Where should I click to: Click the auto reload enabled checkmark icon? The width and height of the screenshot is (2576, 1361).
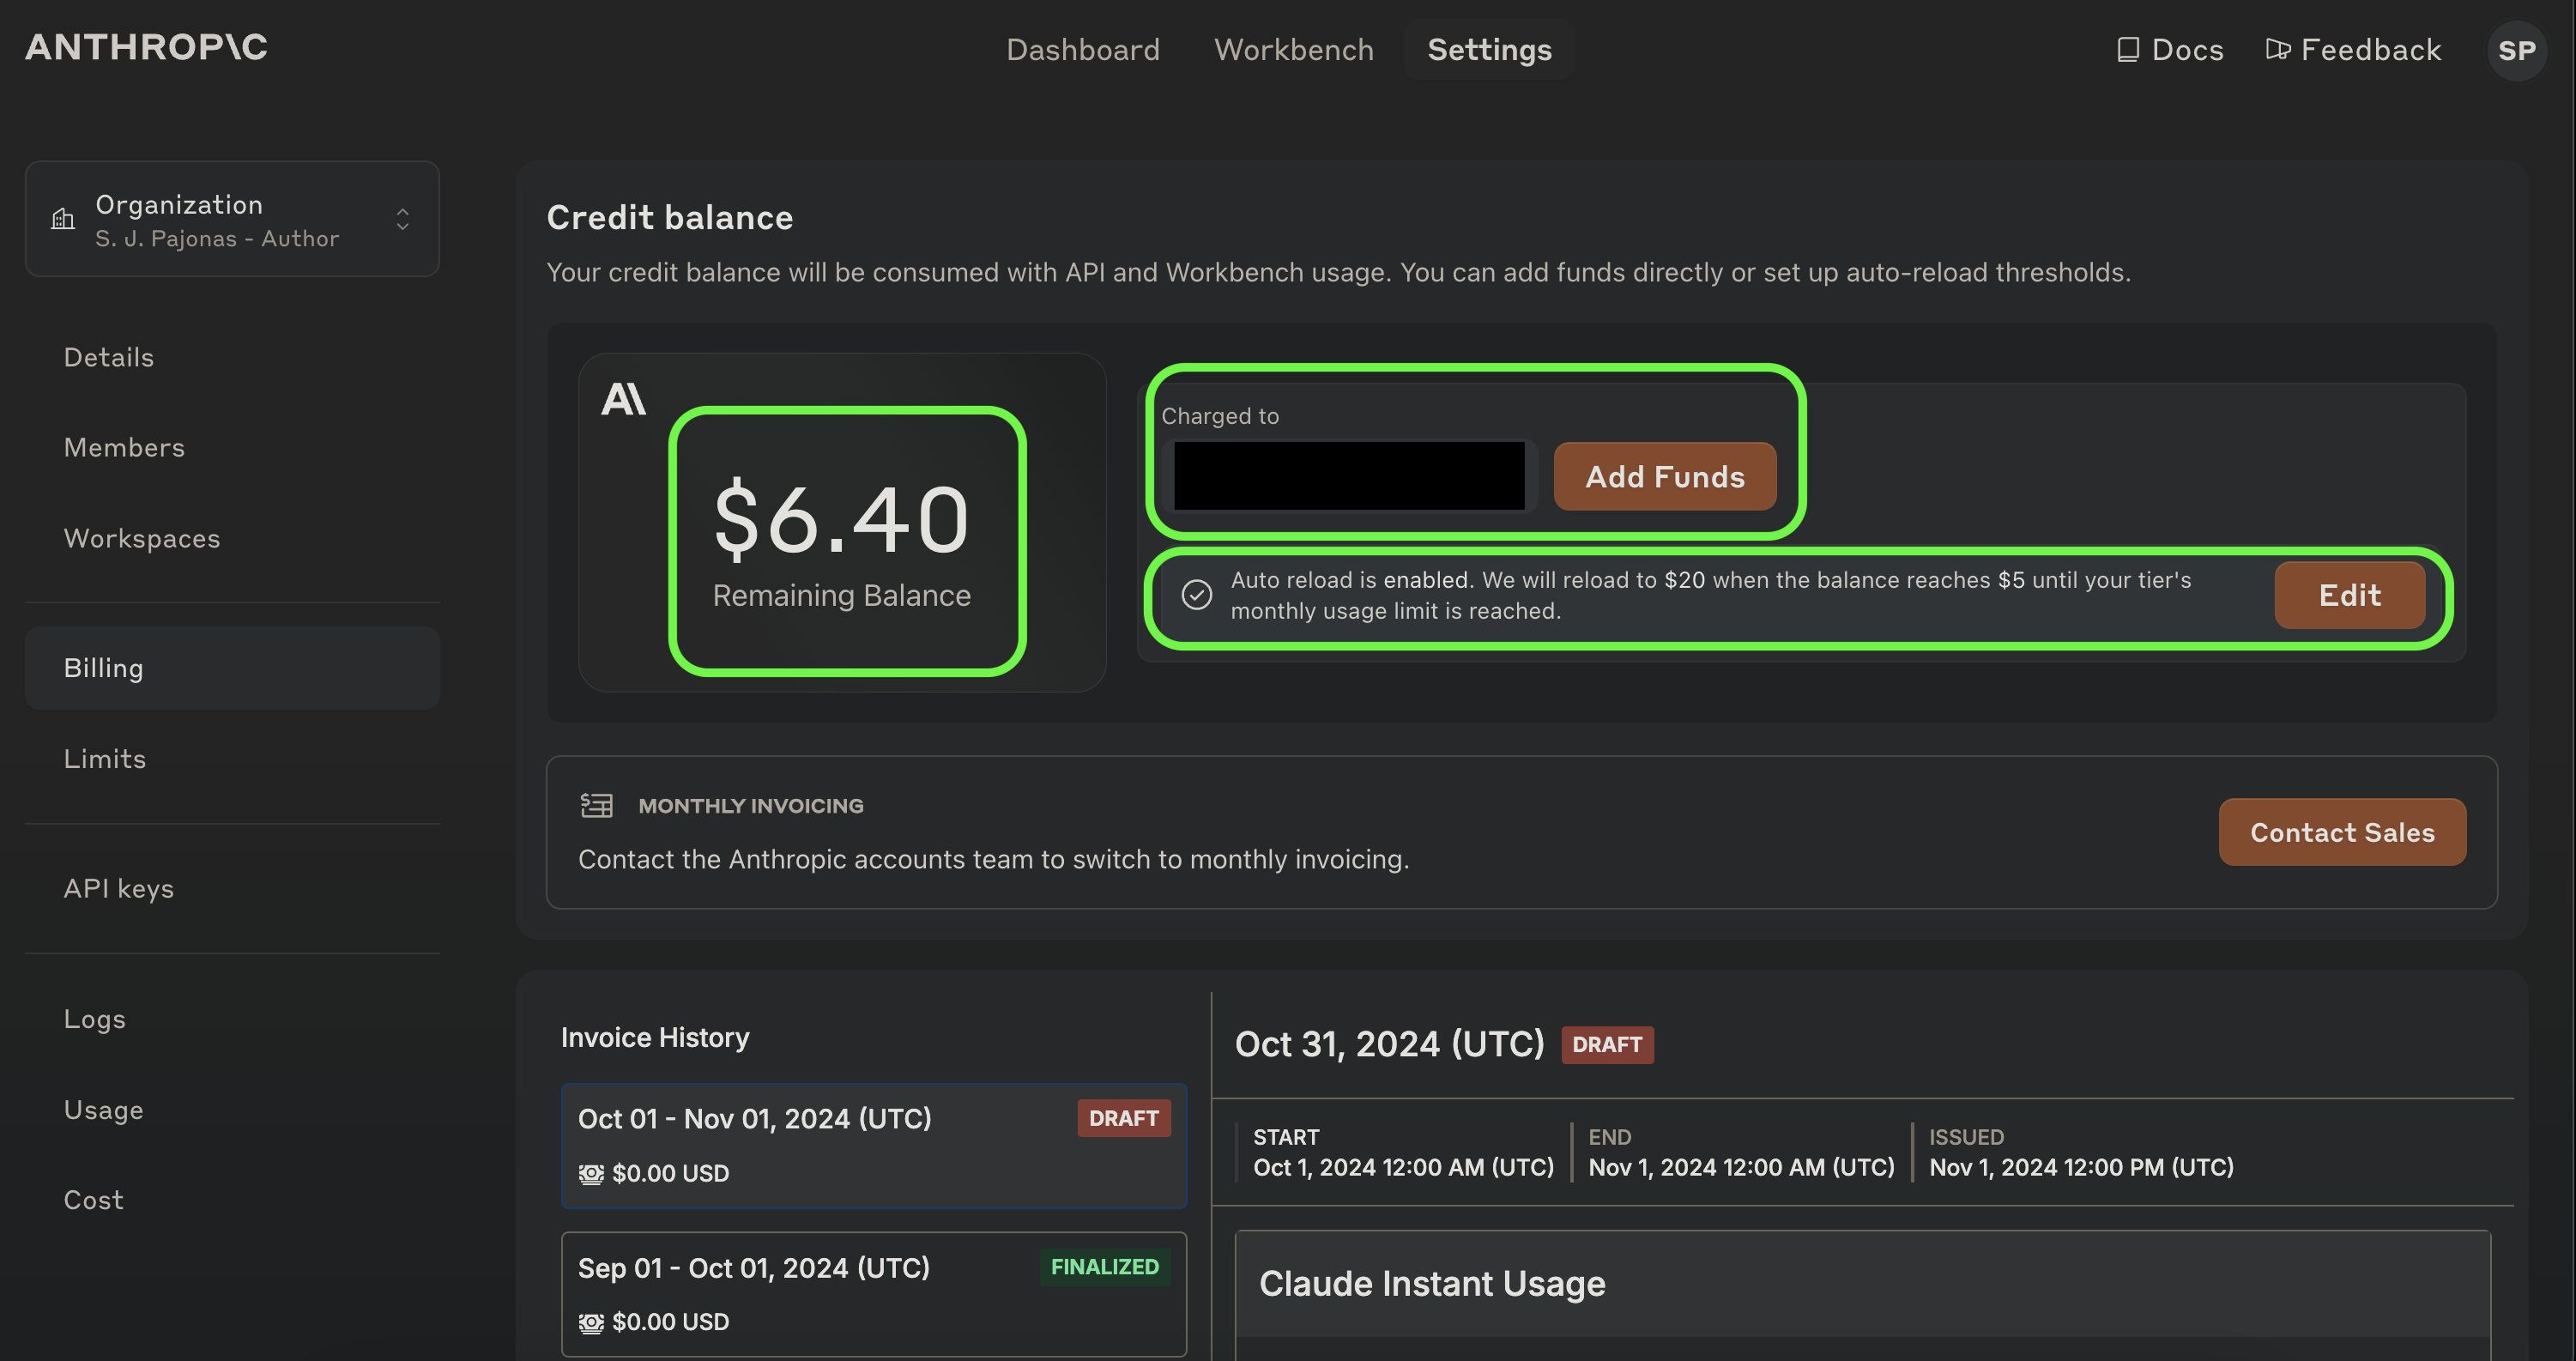[x=1197, y=595]
